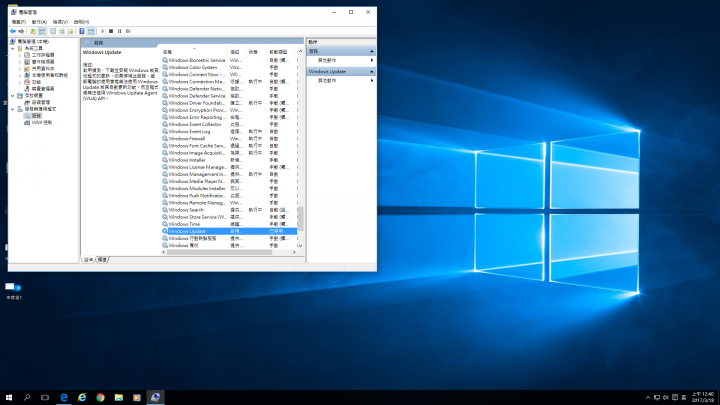Select the Windows Firewall service row
The image size is (720, 405).
[229, 139]
